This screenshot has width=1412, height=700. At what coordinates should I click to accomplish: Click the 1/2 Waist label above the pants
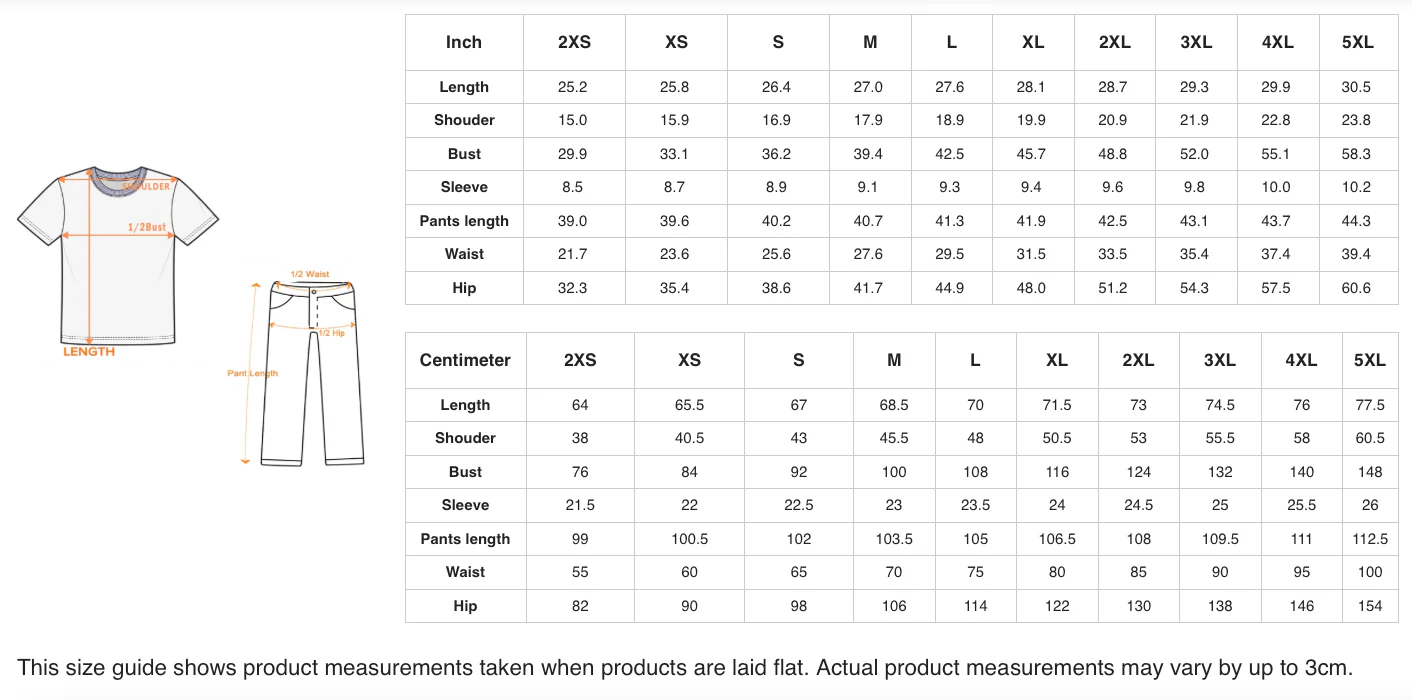pyautogui.click(x=310, y=274)
